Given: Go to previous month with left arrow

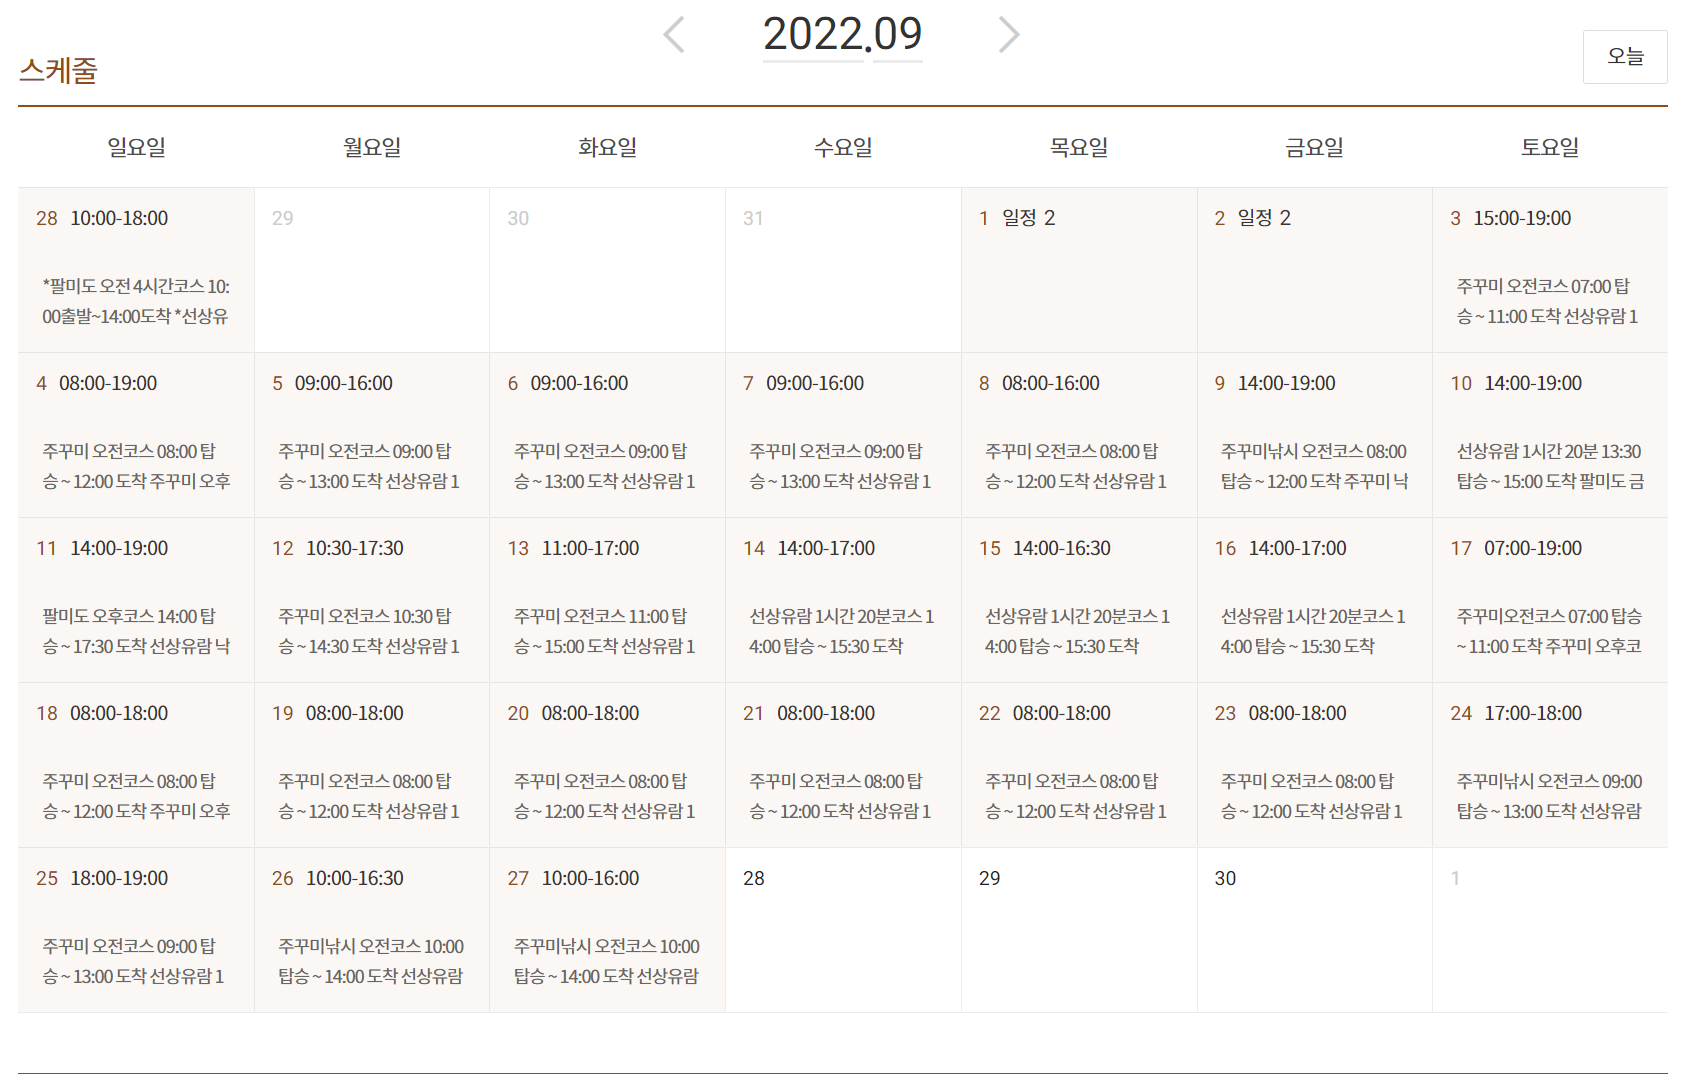Looking at the screenshot, I should tap(674, 35).
